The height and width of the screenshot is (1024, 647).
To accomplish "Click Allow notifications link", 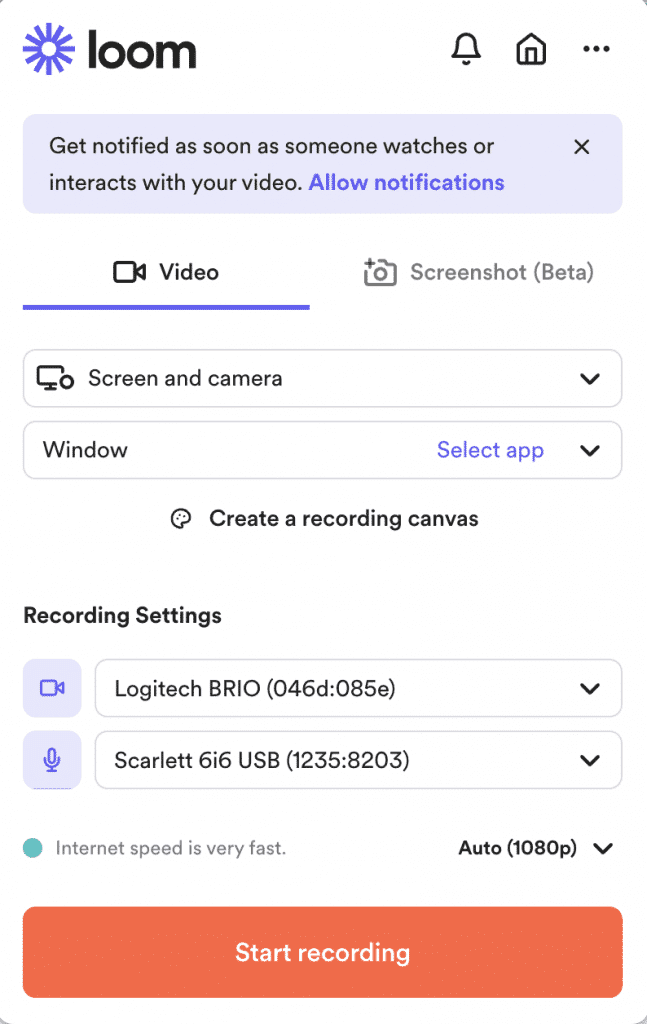I will pyautogui.click(x=406, y=182).
